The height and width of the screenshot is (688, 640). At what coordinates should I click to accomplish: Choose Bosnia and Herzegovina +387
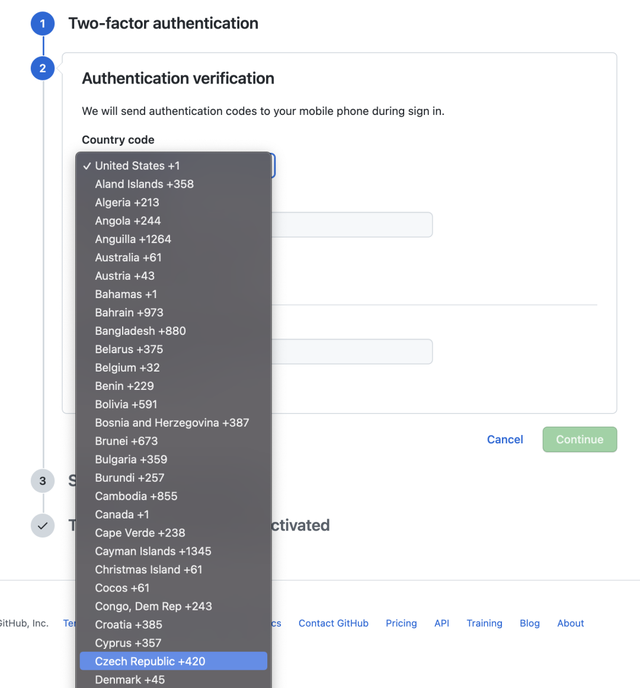click(x=172, y=422)
